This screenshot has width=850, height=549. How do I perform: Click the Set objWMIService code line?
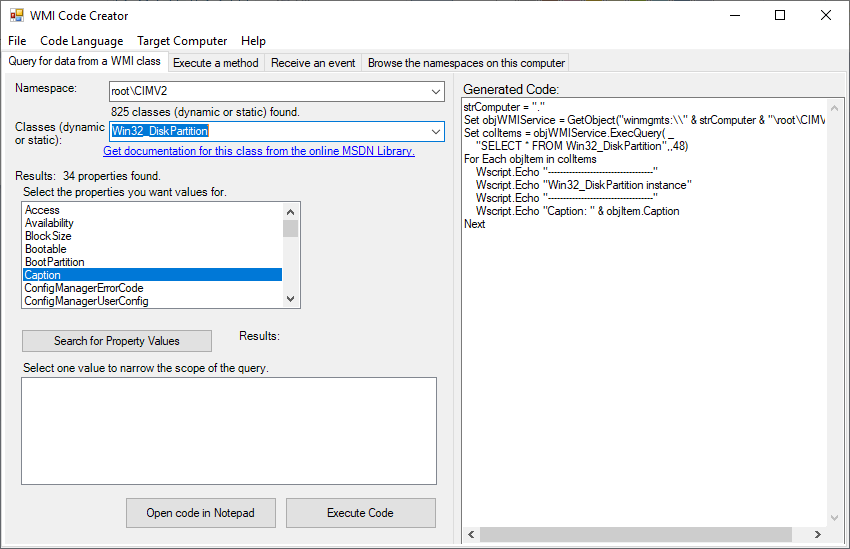645,120
